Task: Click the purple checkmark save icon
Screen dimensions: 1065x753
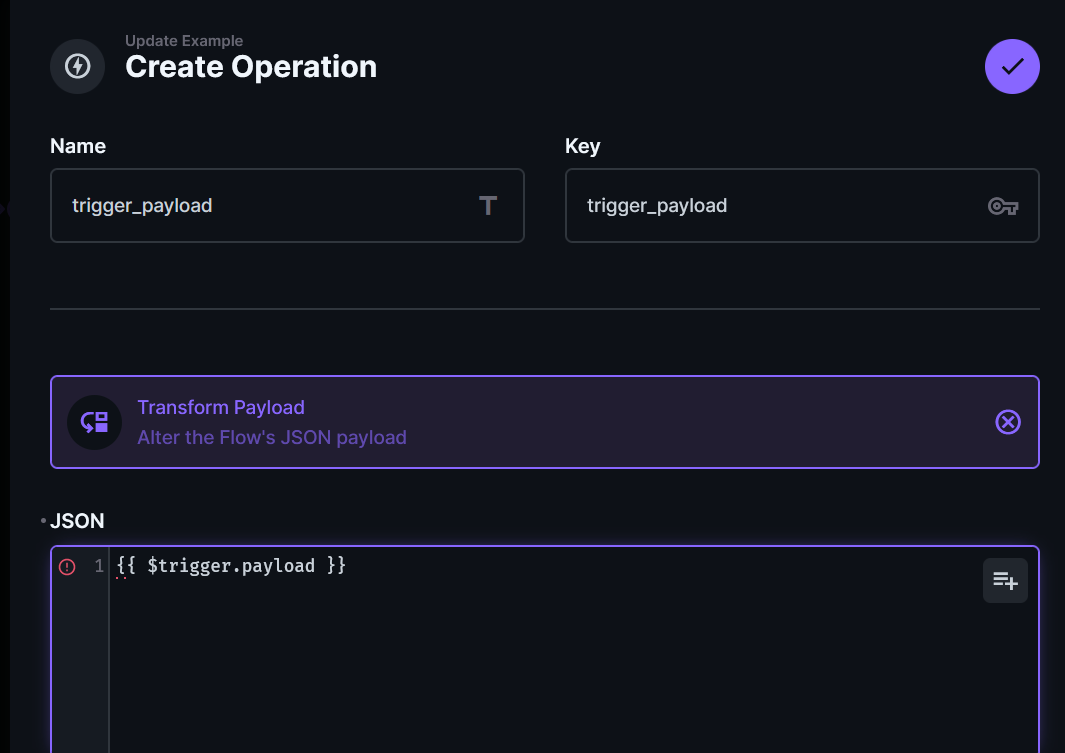Action: 1012,66
